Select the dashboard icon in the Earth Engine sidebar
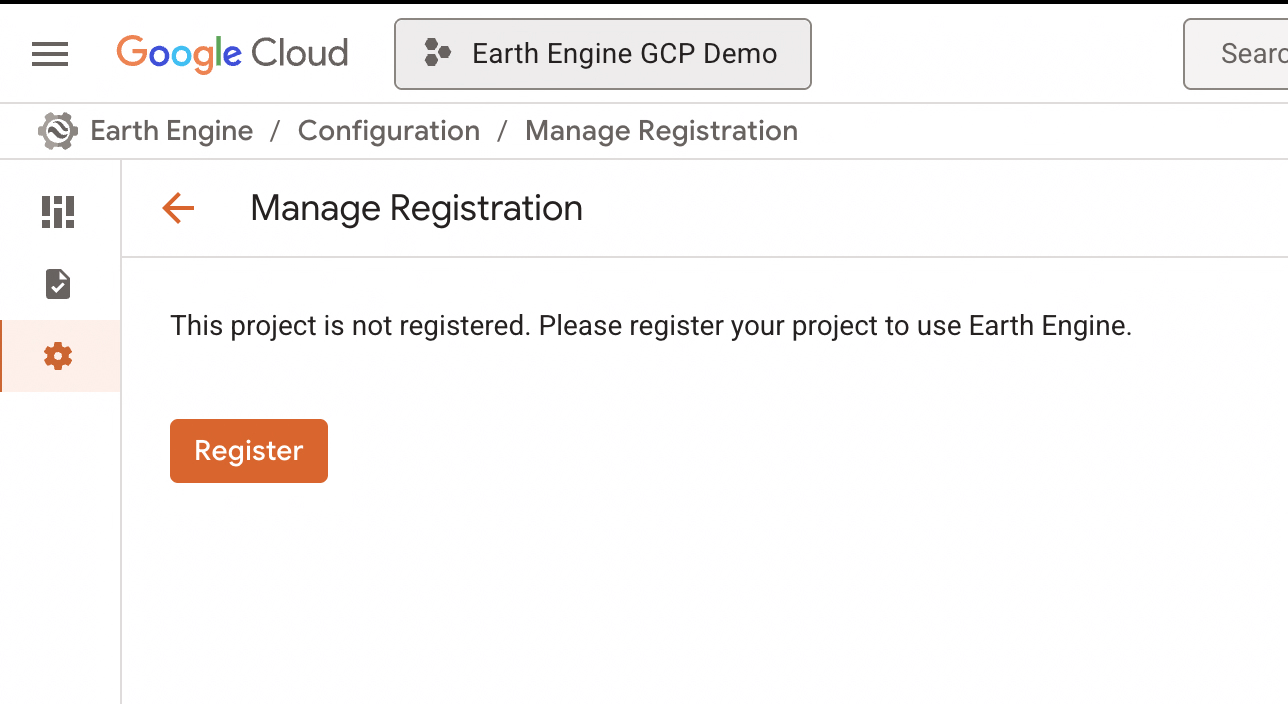Screen dimensions: 1288x704 [x=57, y=212]
